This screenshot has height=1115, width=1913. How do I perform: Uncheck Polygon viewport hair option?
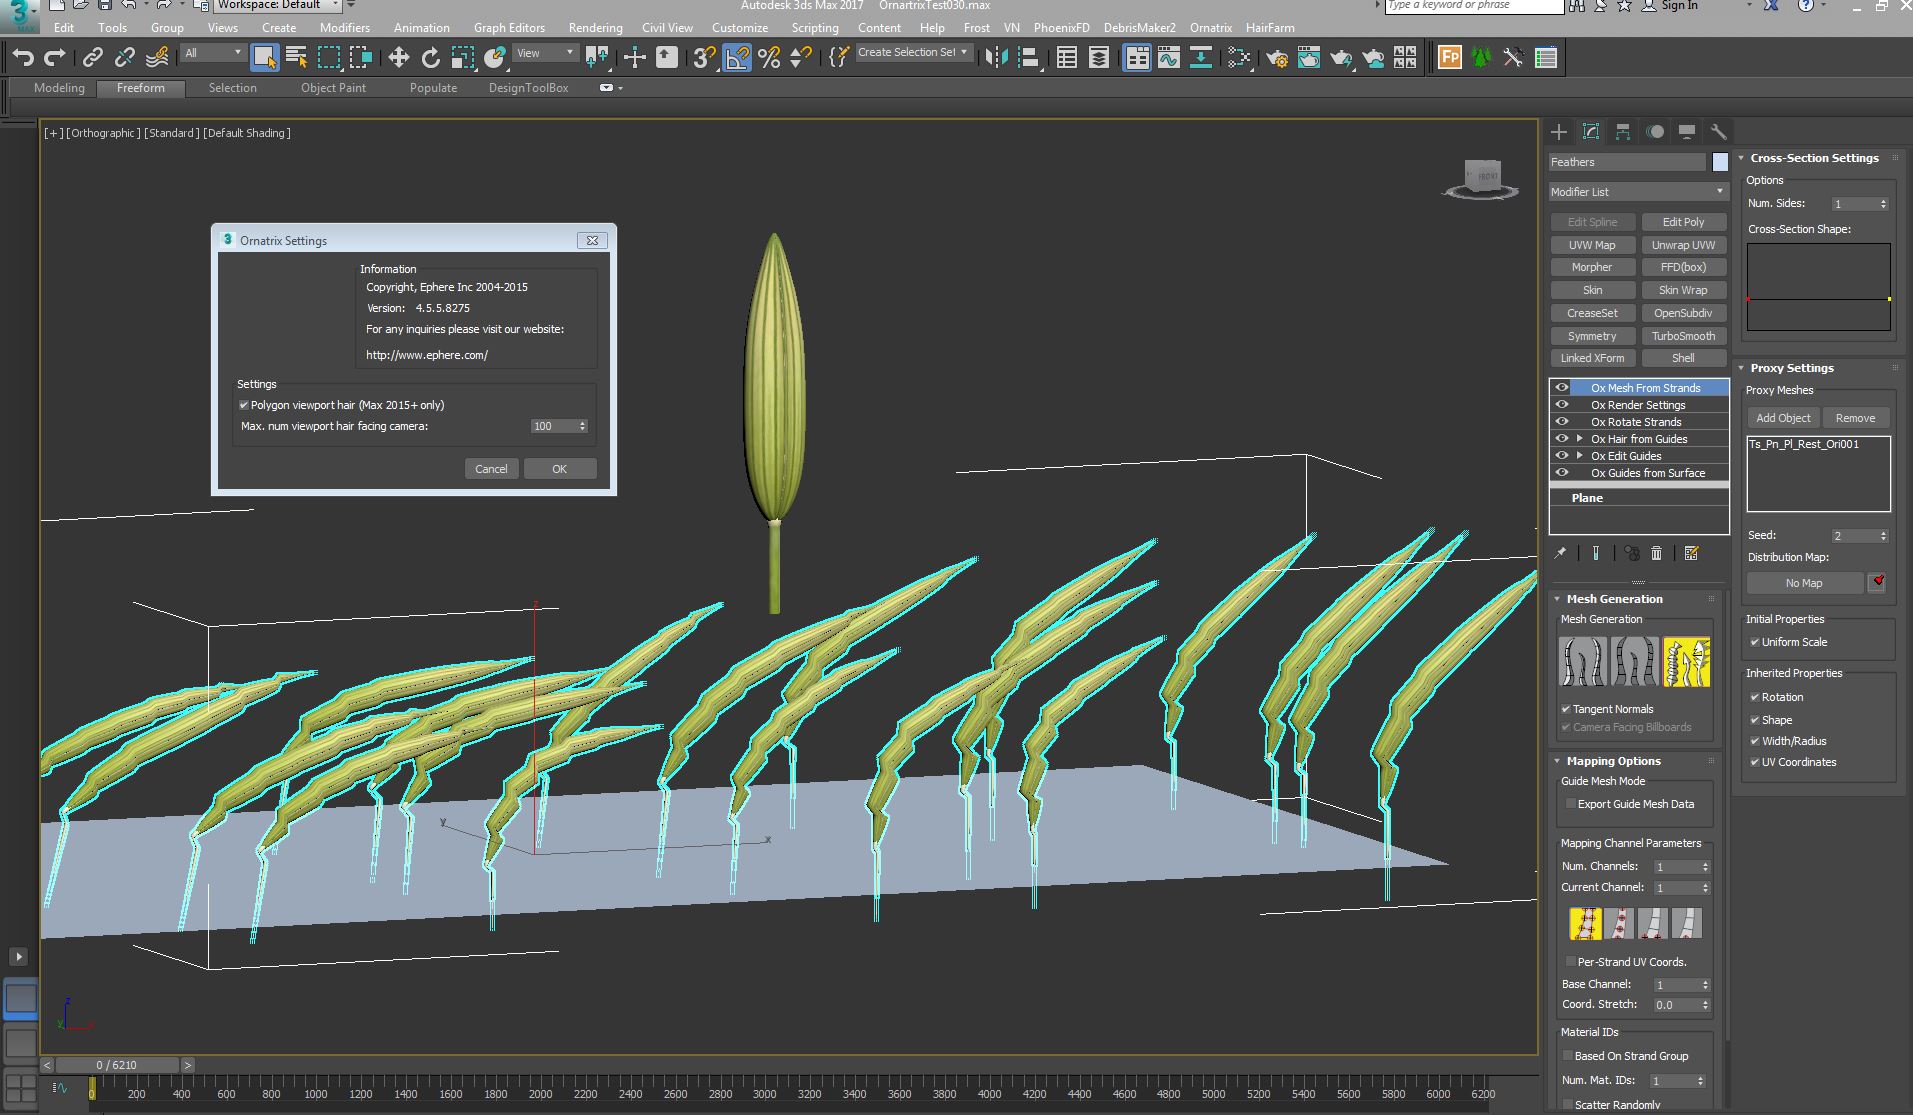[244, 405]
